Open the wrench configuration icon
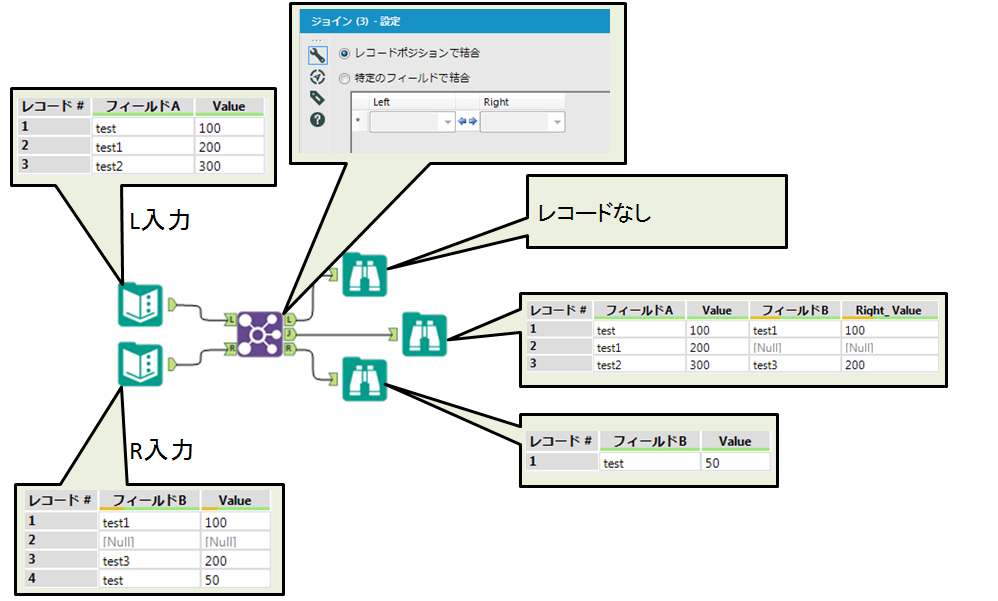This screenshot has height=601, width=998. pyautogui.click(x=318, y=54)
